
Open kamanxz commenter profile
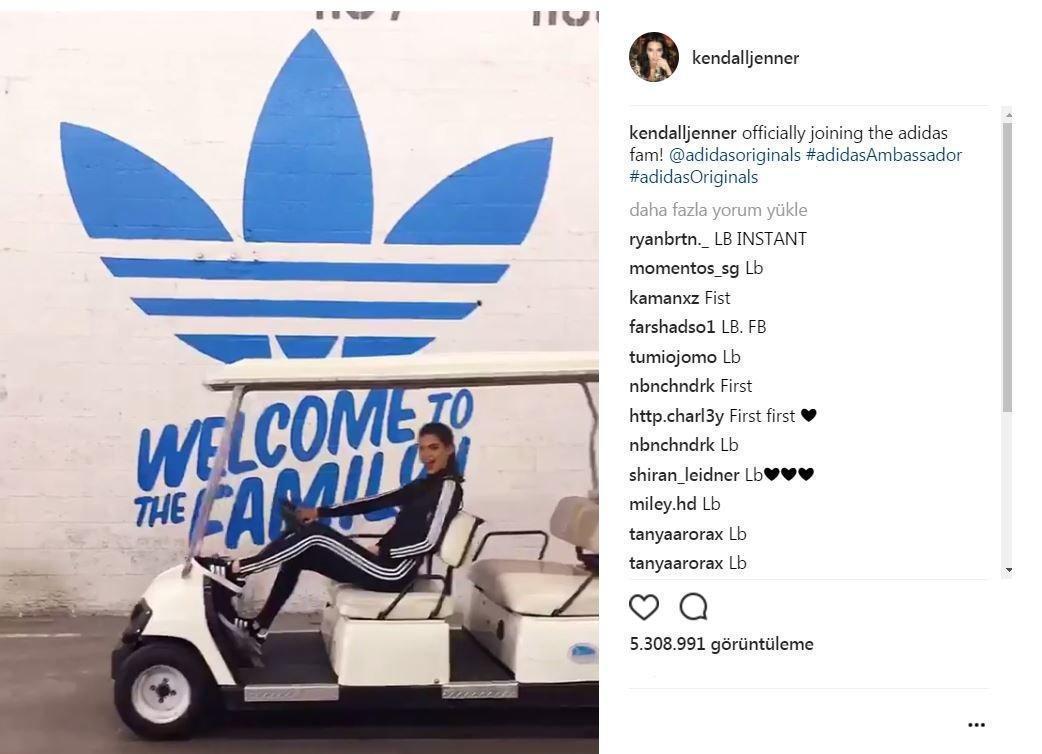[x=663, y=298]
